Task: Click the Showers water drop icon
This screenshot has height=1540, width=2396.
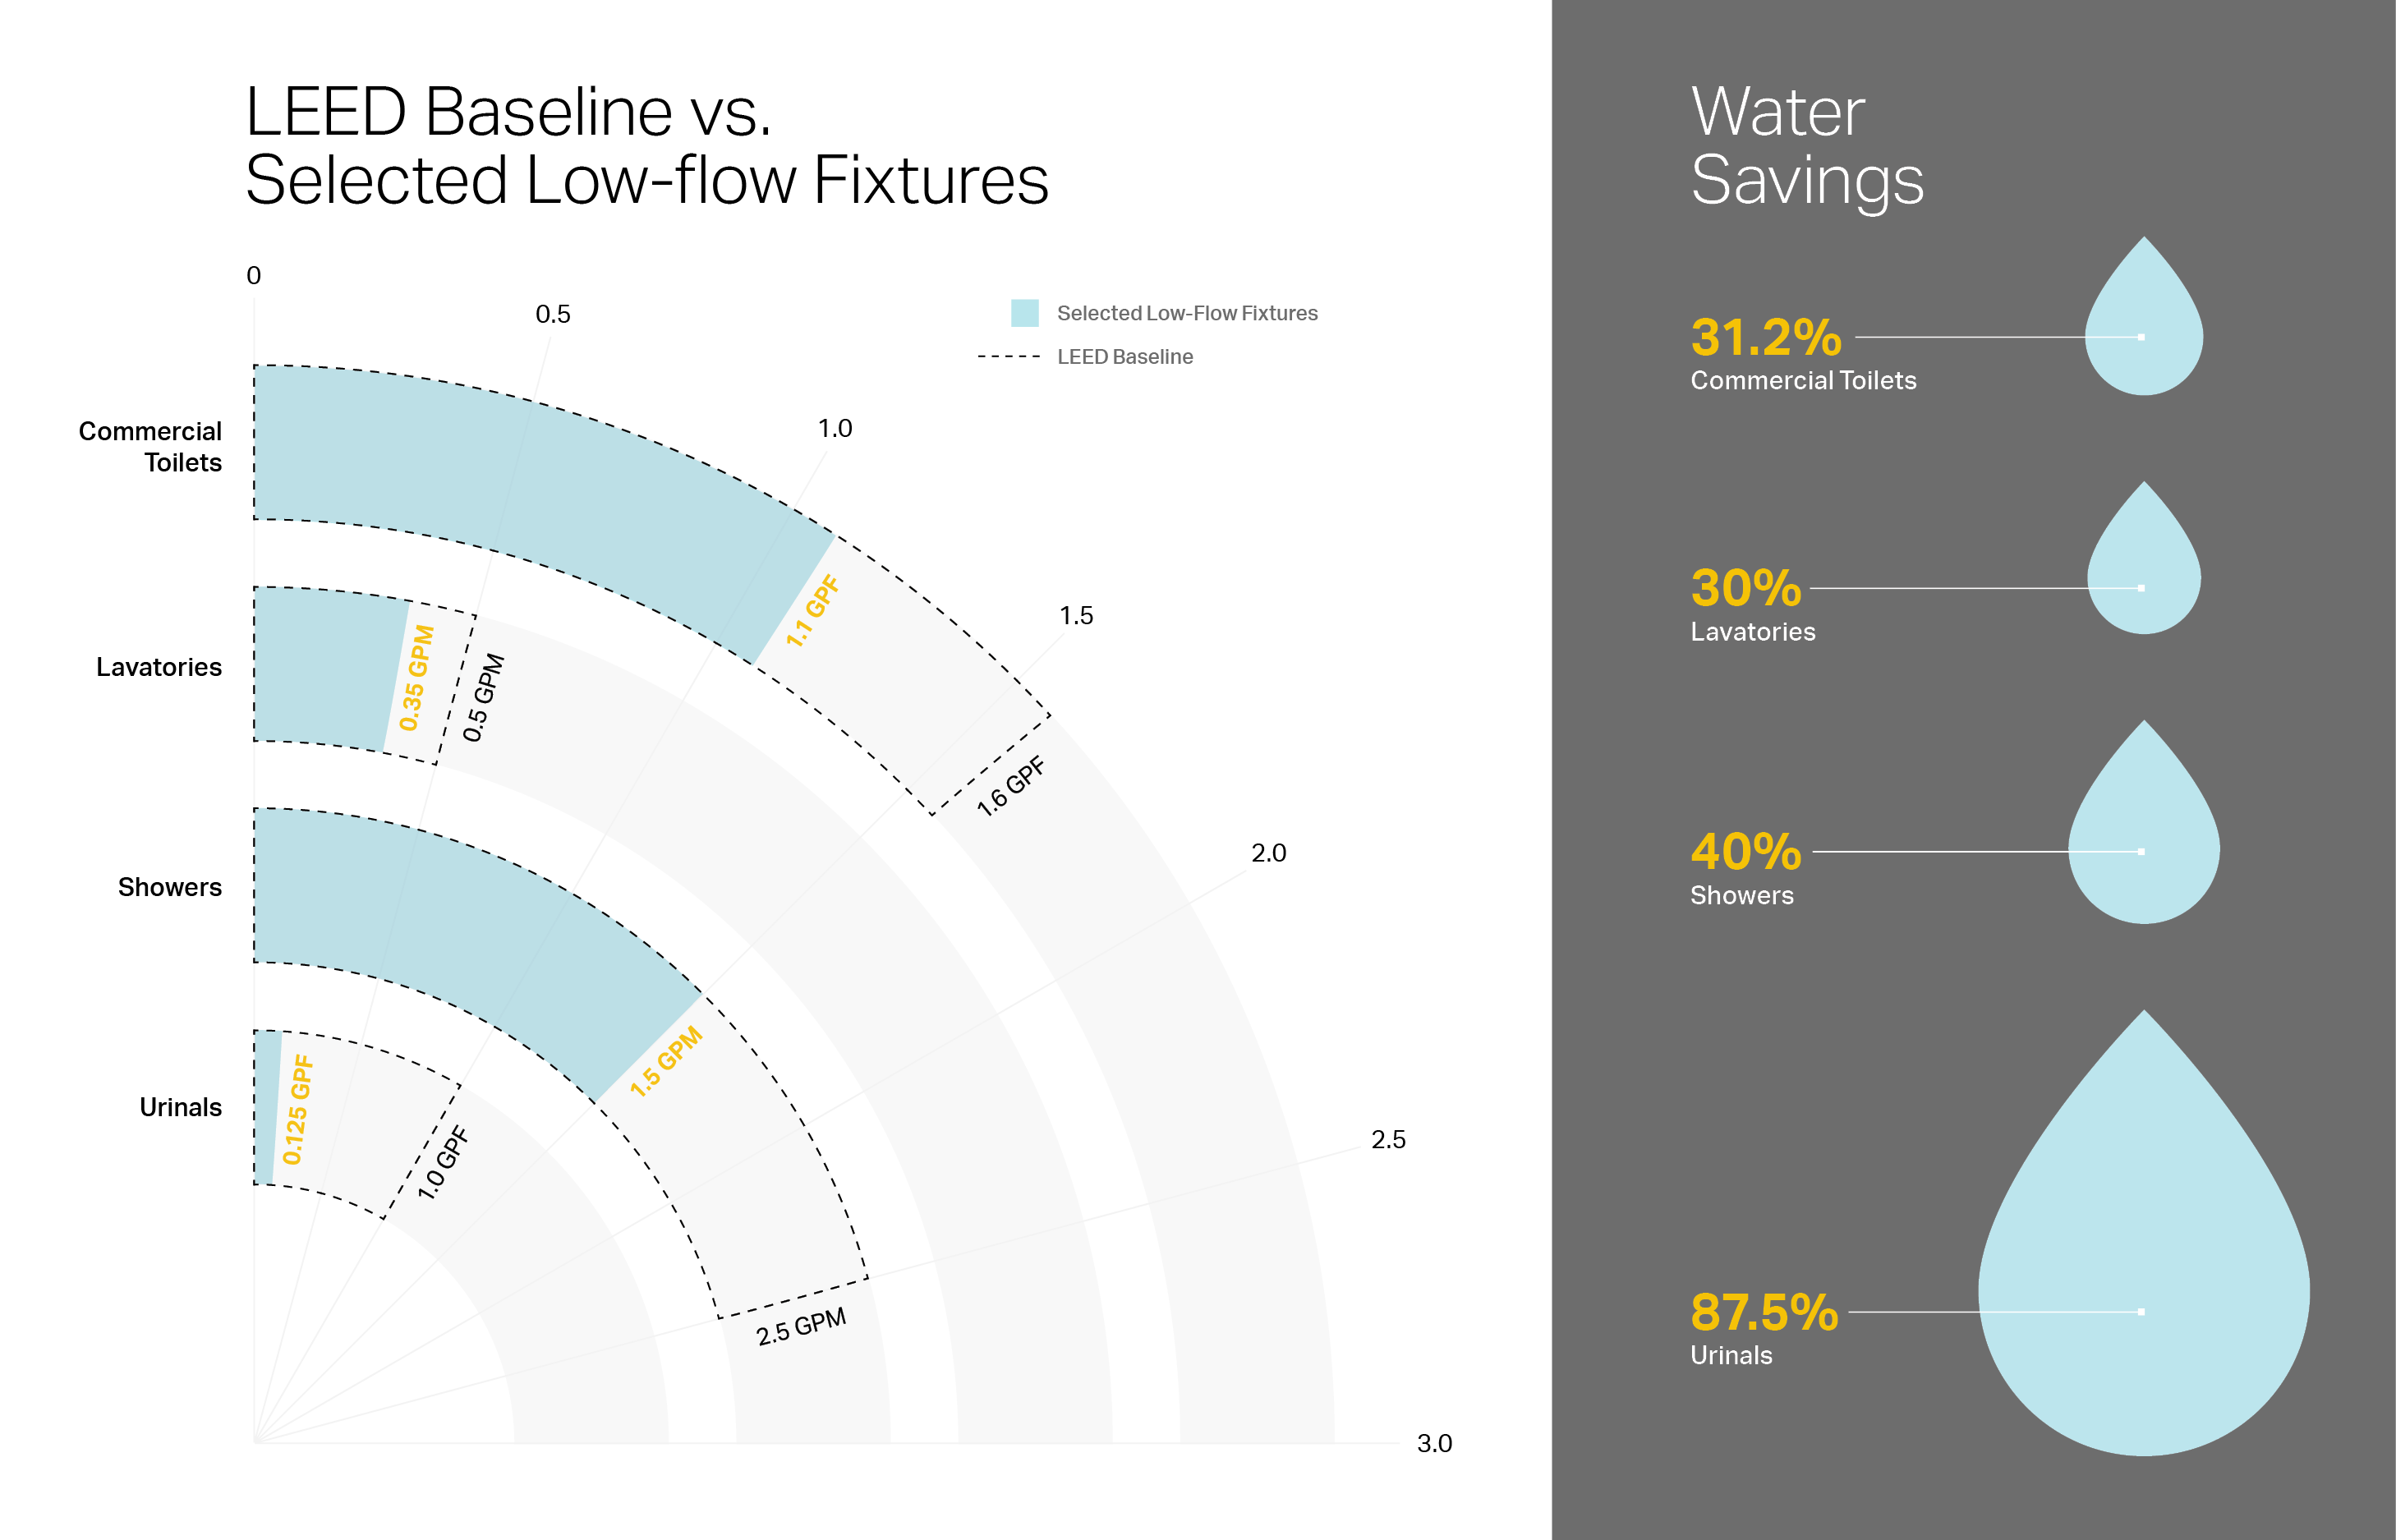Action: click(x=2143, y=835)
